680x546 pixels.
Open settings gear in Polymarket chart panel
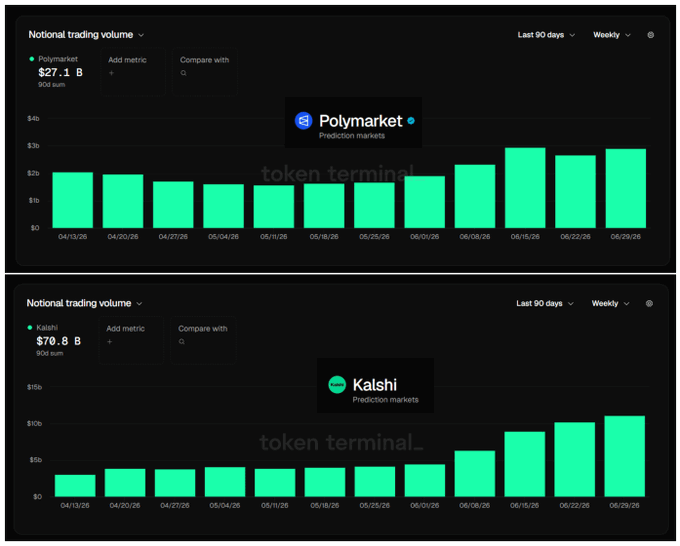[651, 35]
